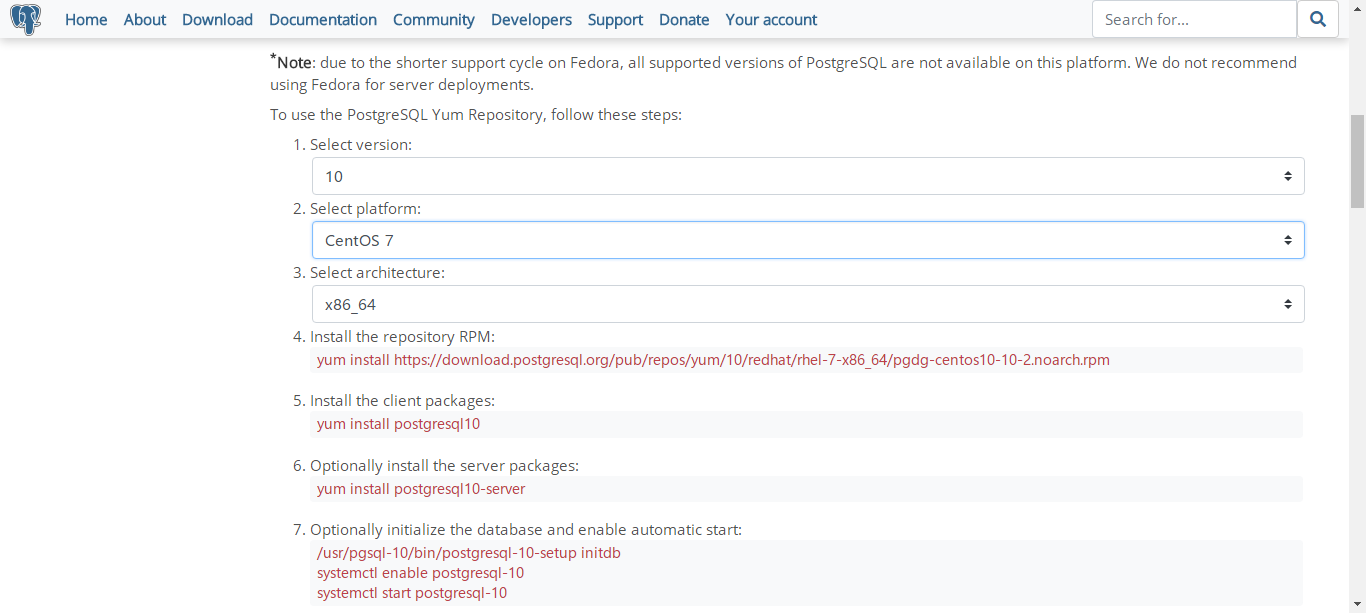Open Your account link
The height and width of the screenshot is (613, 1366).
tap(771, 20)
